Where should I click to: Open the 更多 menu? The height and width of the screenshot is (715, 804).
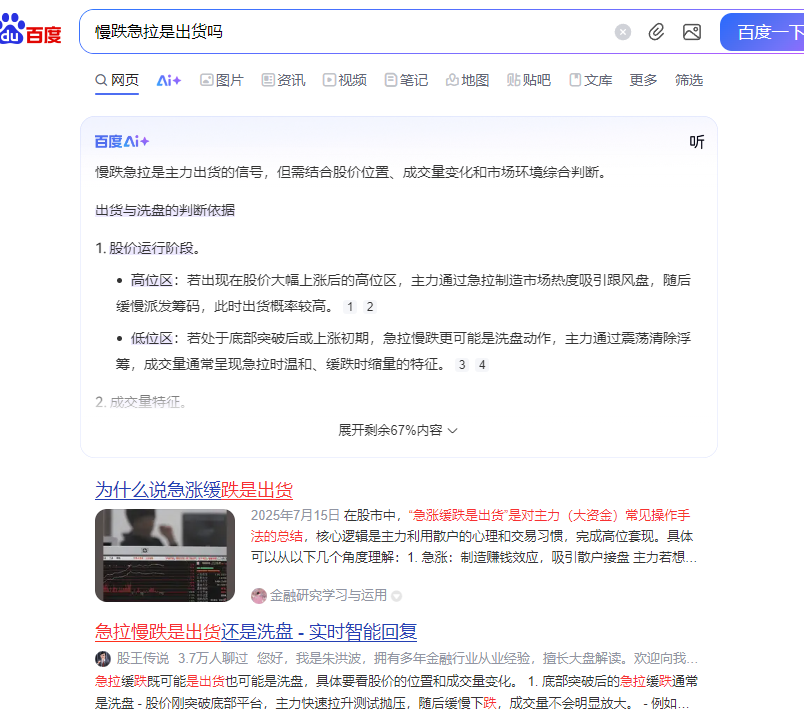[x=643, y=80]
